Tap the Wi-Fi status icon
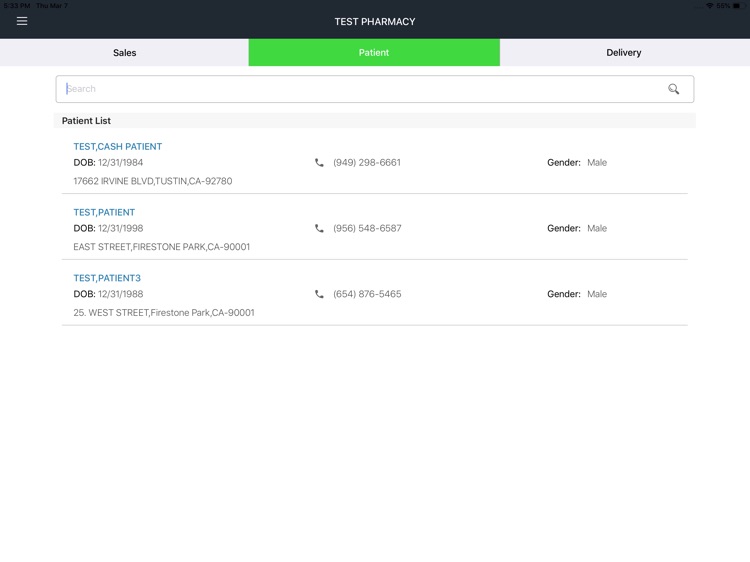 710,6
